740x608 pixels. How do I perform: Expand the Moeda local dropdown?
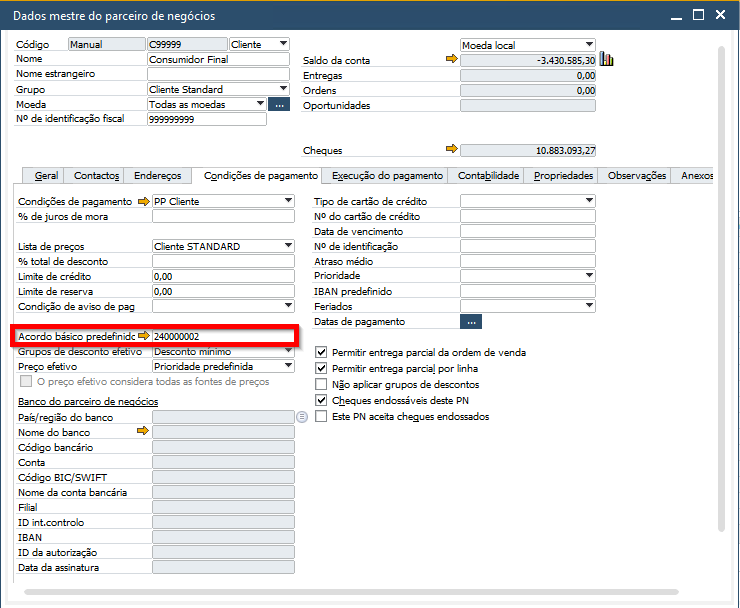pyautogui.click(x=589, y=45)
